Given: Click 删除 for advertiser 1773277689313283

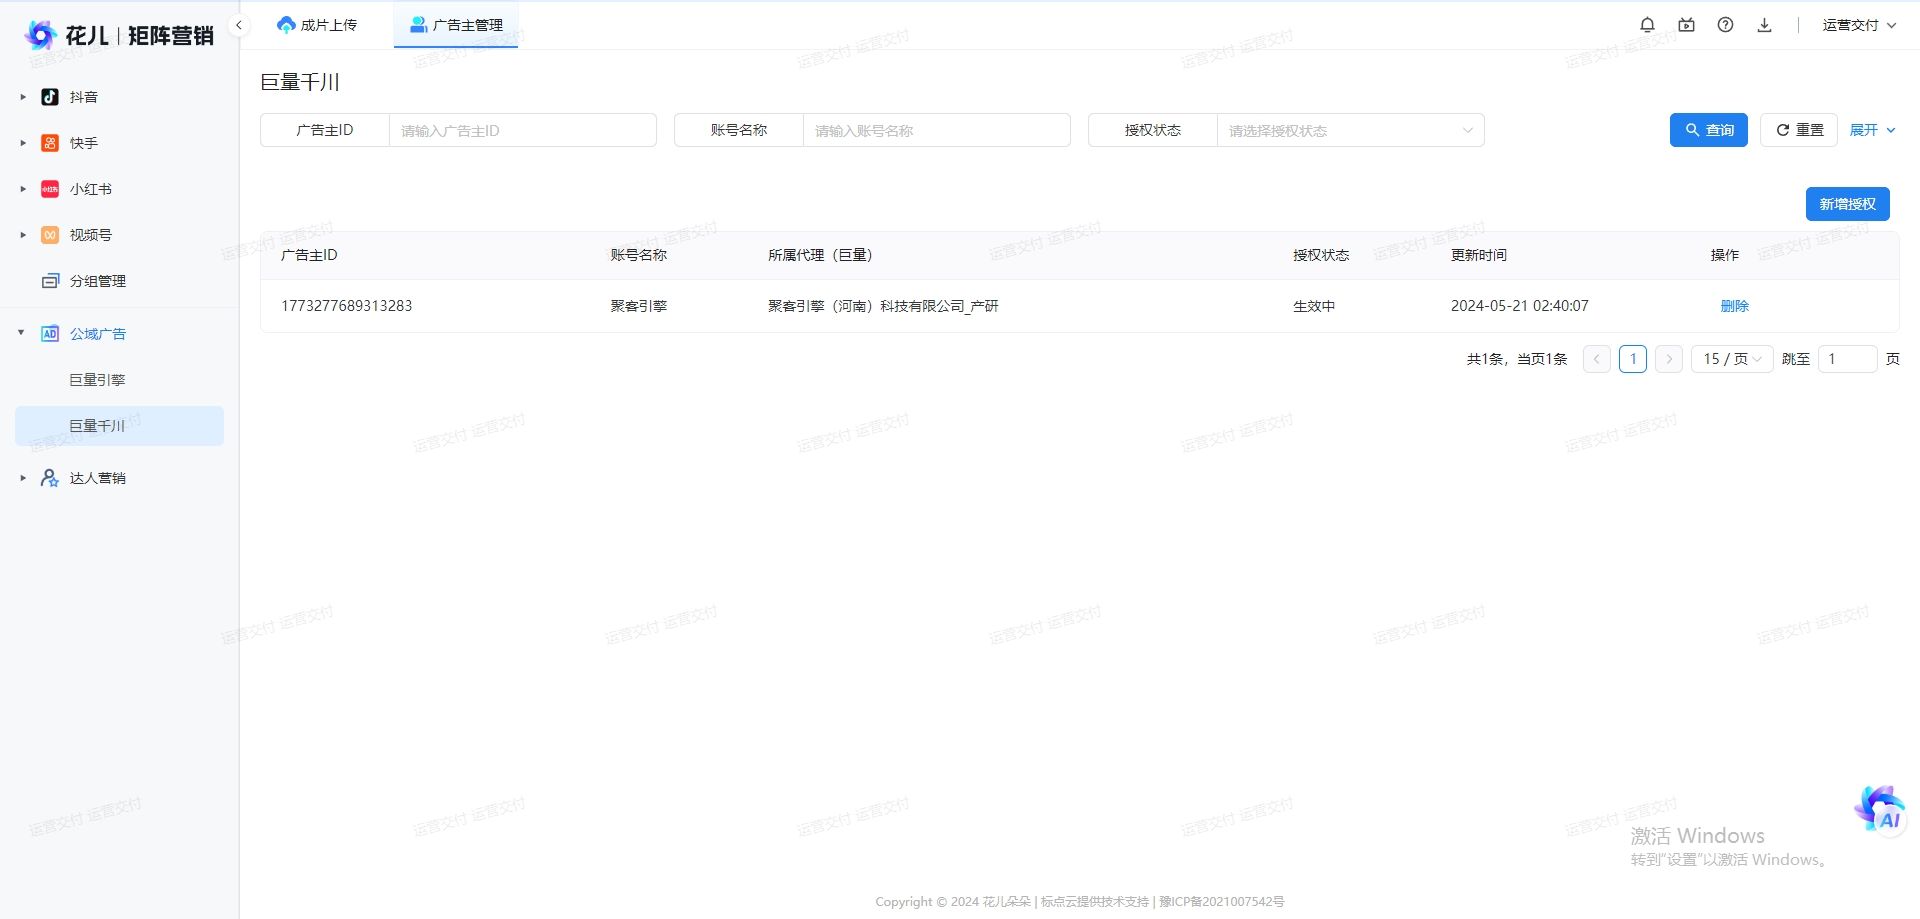Looking at the screenshot, I should pos(1734,306).
